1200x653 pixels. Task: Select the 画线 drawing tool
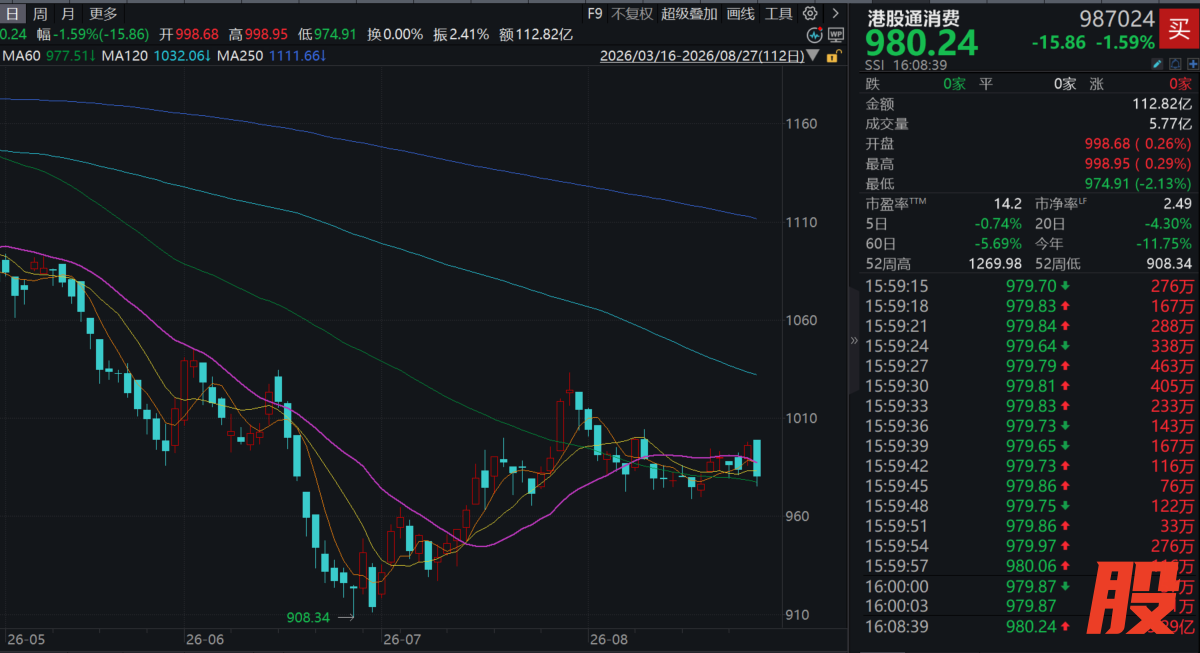point(740,14)
